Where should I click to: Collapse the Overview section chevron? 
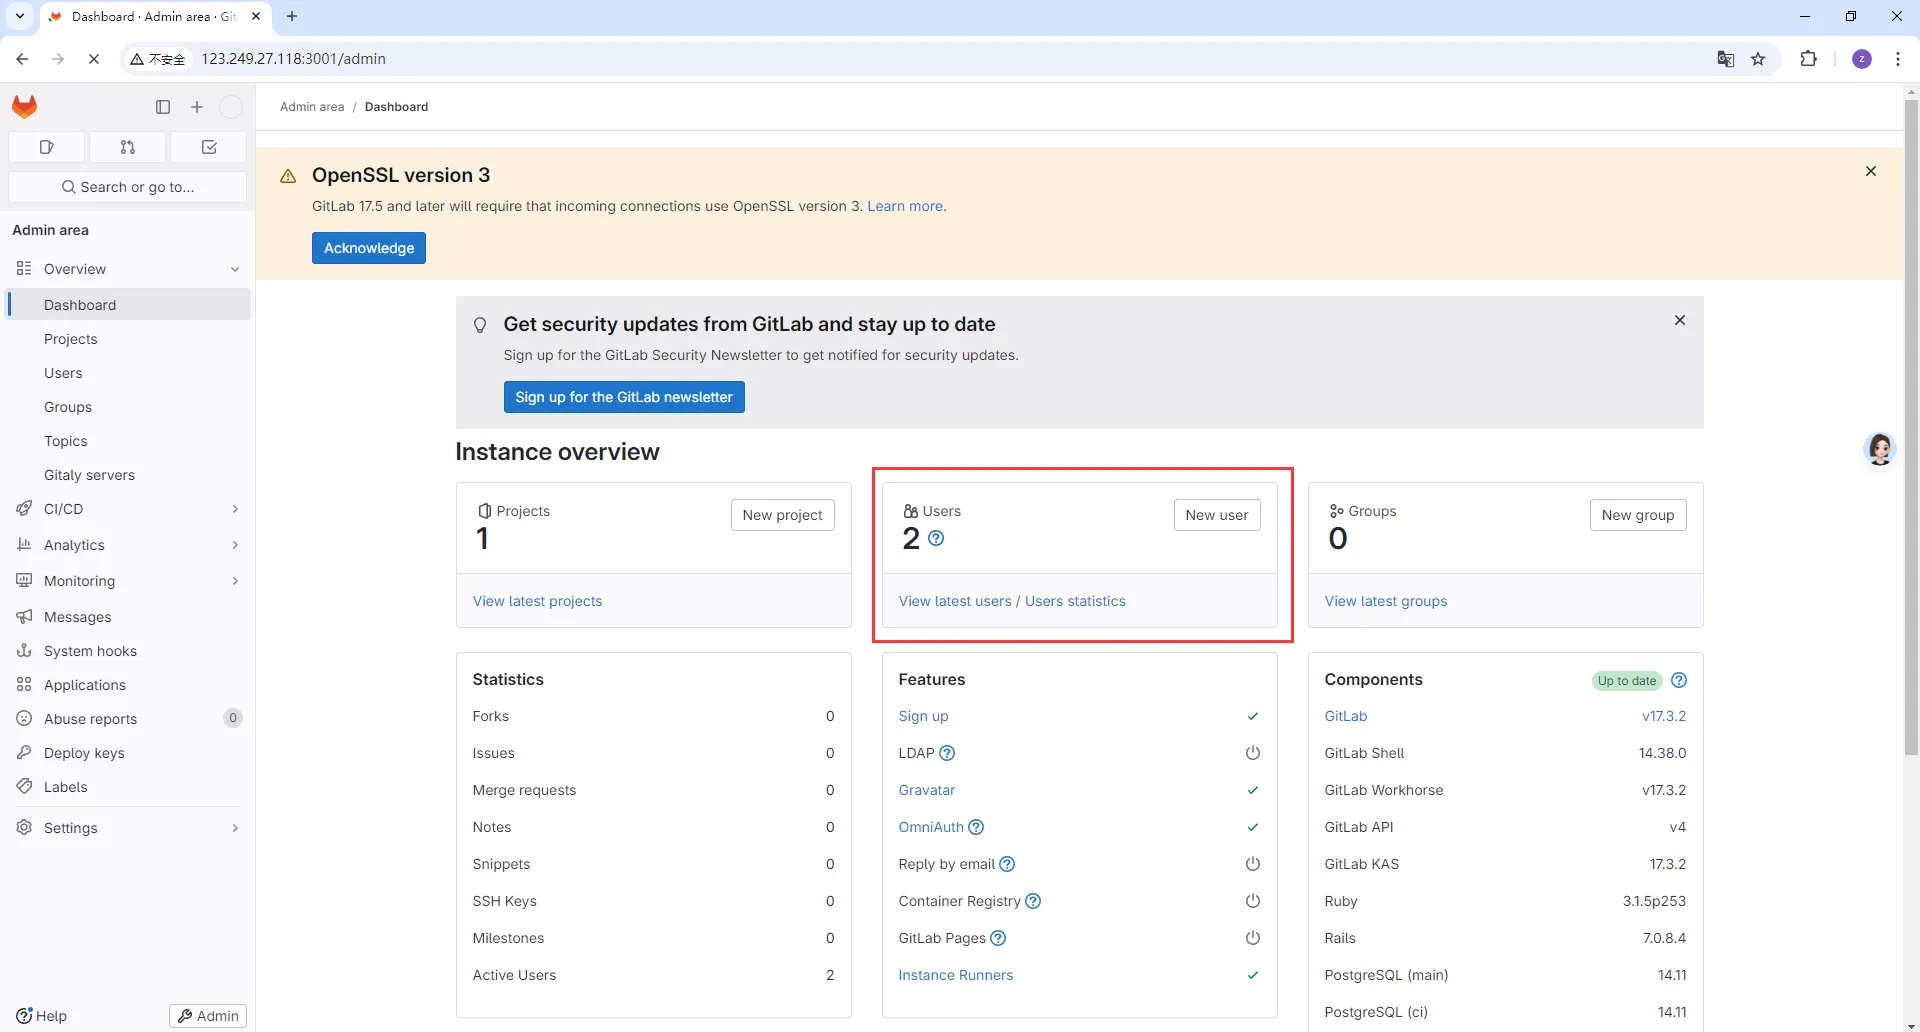click(235, 269)
